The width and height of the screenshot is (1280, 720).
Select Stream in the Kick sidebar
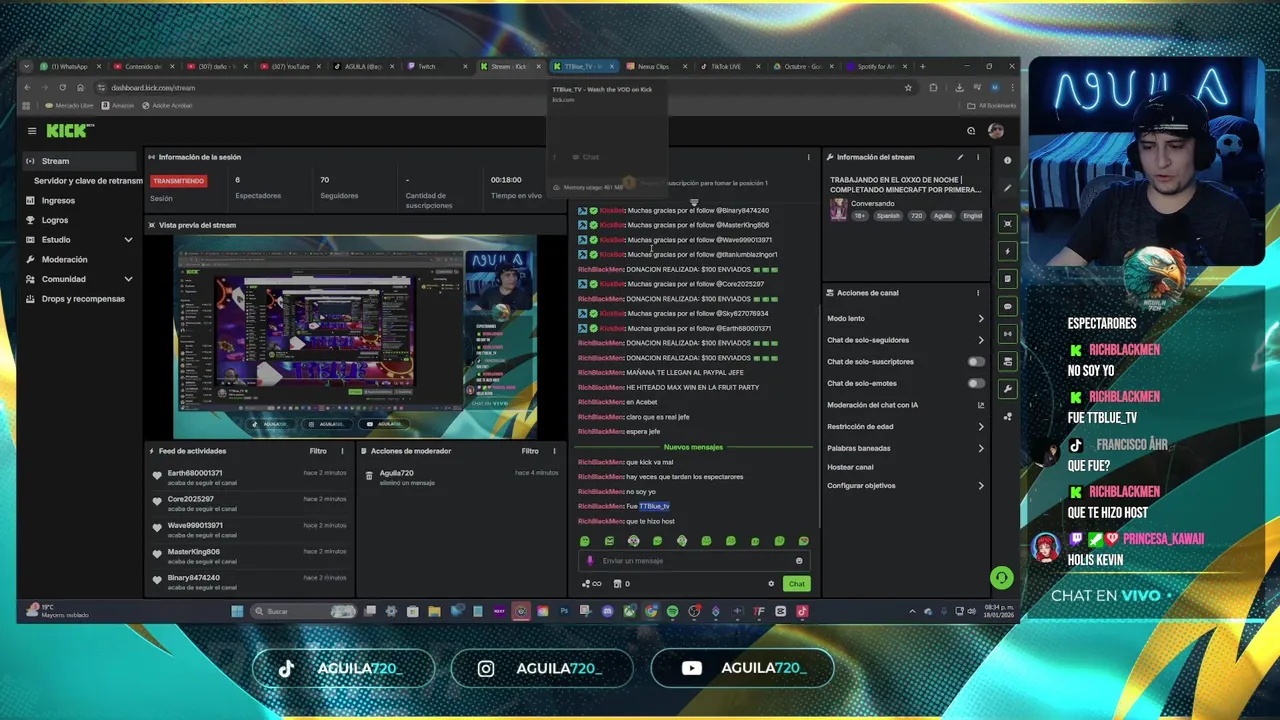80,161
